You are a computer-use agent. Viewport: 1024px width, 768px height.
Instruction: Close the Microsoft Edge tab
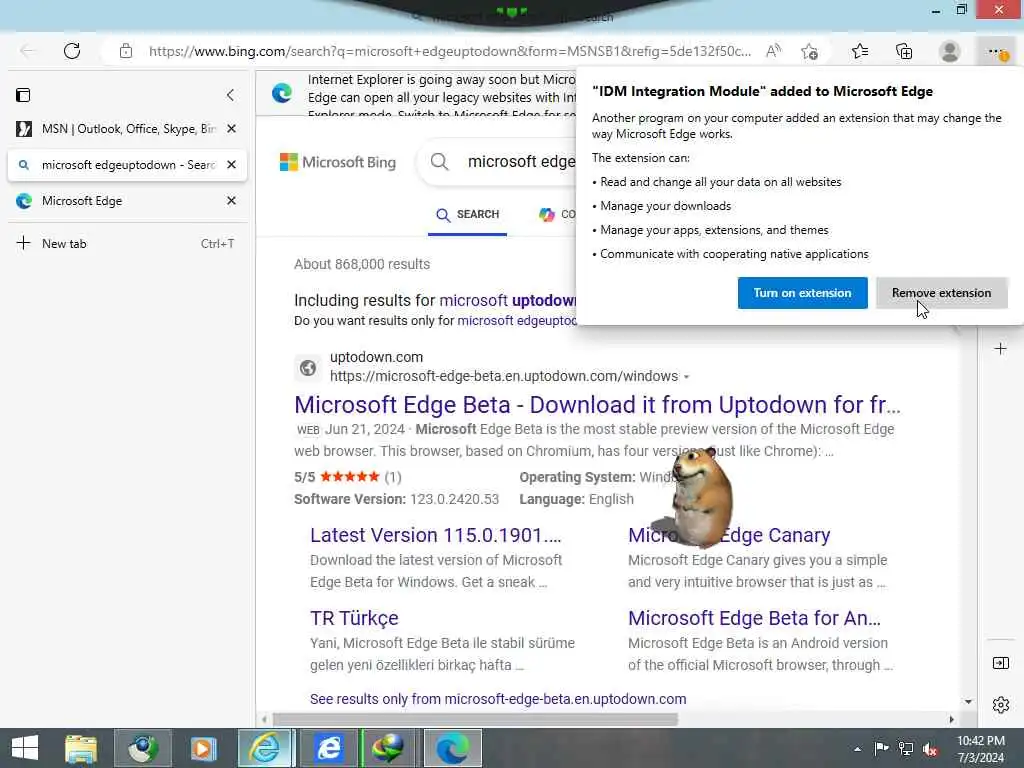pos(231,200)
